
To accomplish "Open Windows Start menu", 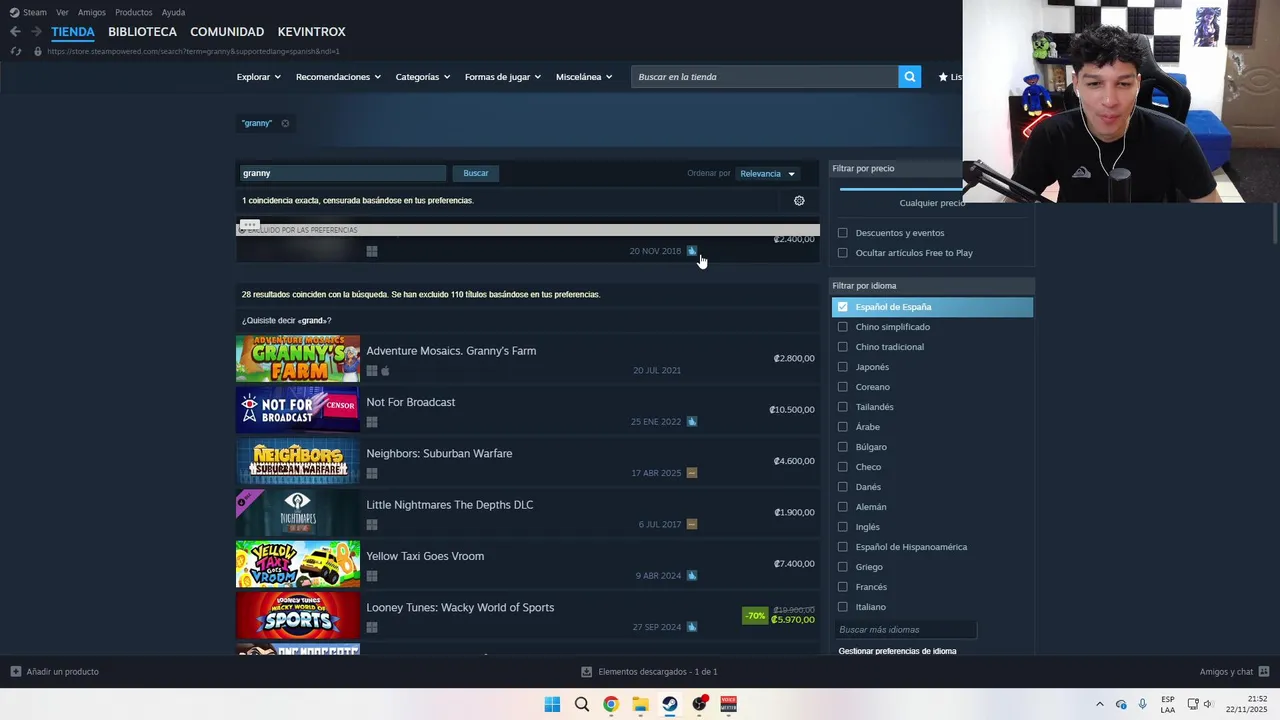I will tap(552, 704).
